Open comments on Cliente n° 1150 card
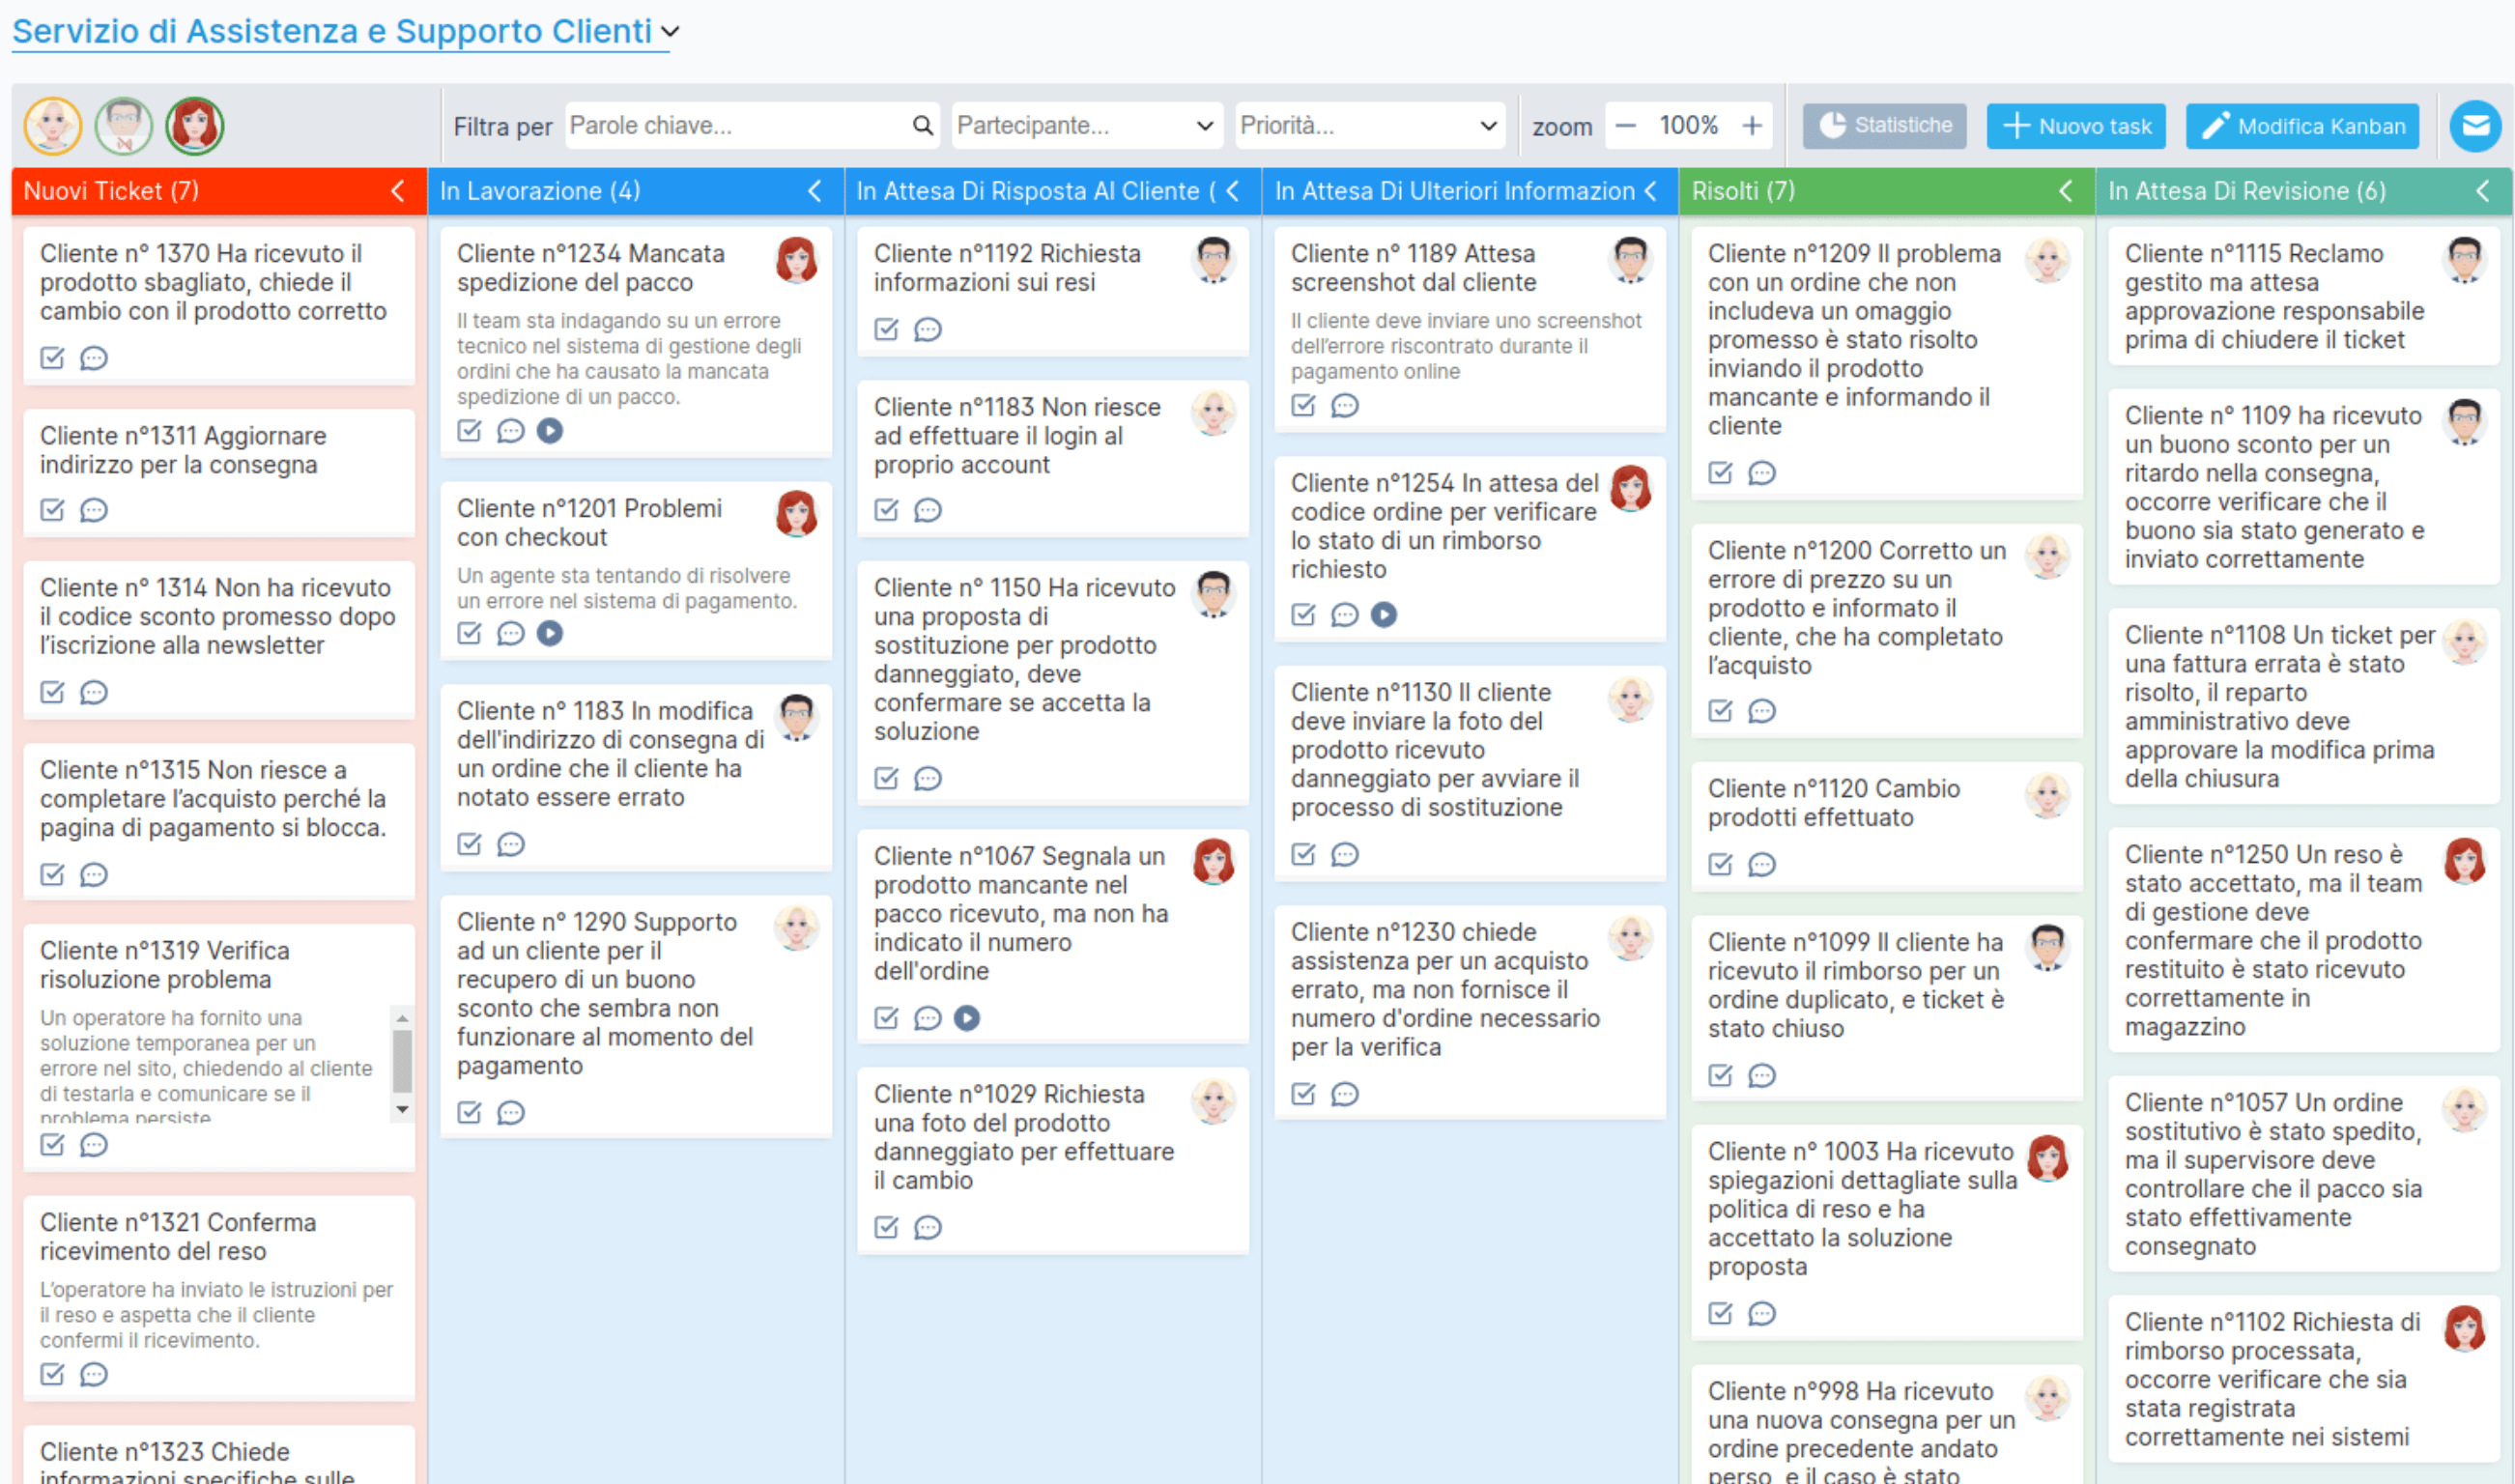This screenshot has height=1484, width=2515. [927, 778]
